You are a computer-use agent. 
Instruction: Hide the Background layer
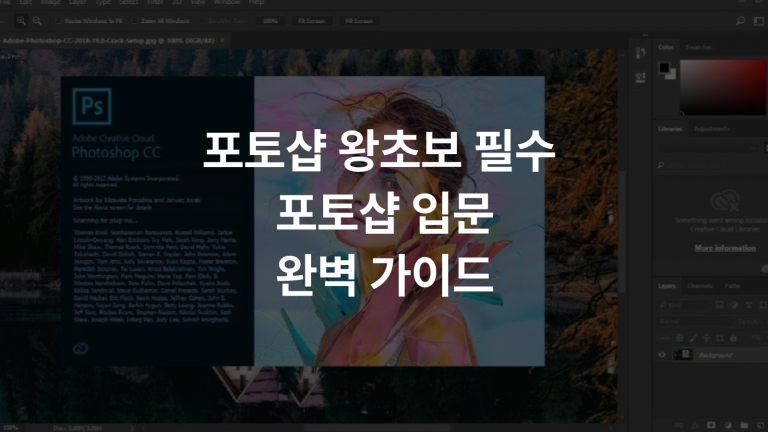coord(662,355)
